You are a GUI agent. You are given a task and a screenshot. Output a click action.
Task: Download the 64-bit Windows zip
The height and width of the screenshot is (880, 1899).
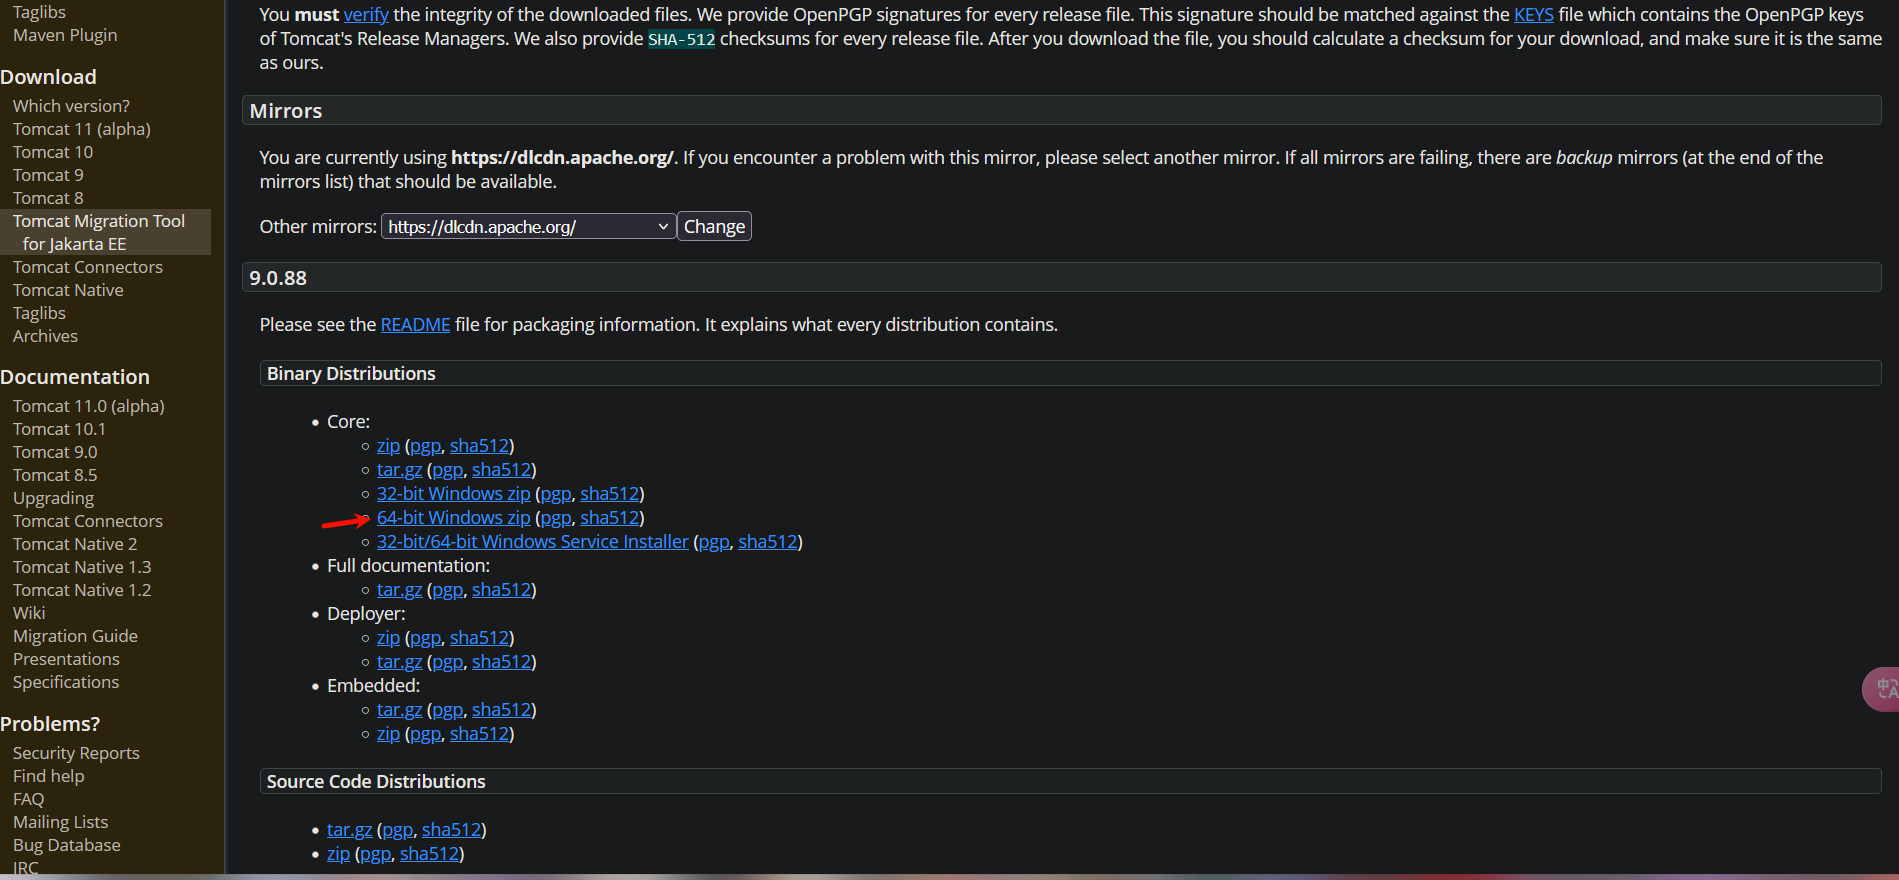pyautogui.click(x=453, y=518)
